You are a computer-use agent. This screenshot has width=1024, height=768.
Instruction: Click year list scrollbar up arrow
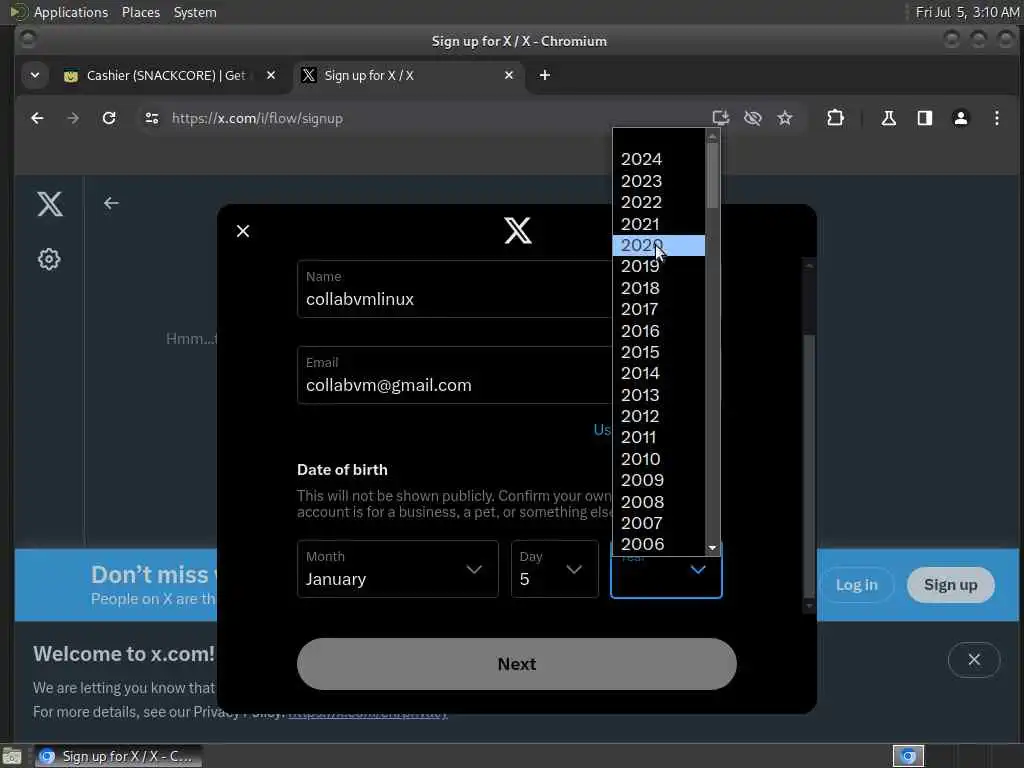pyautogui.click(x=712, y=136)
